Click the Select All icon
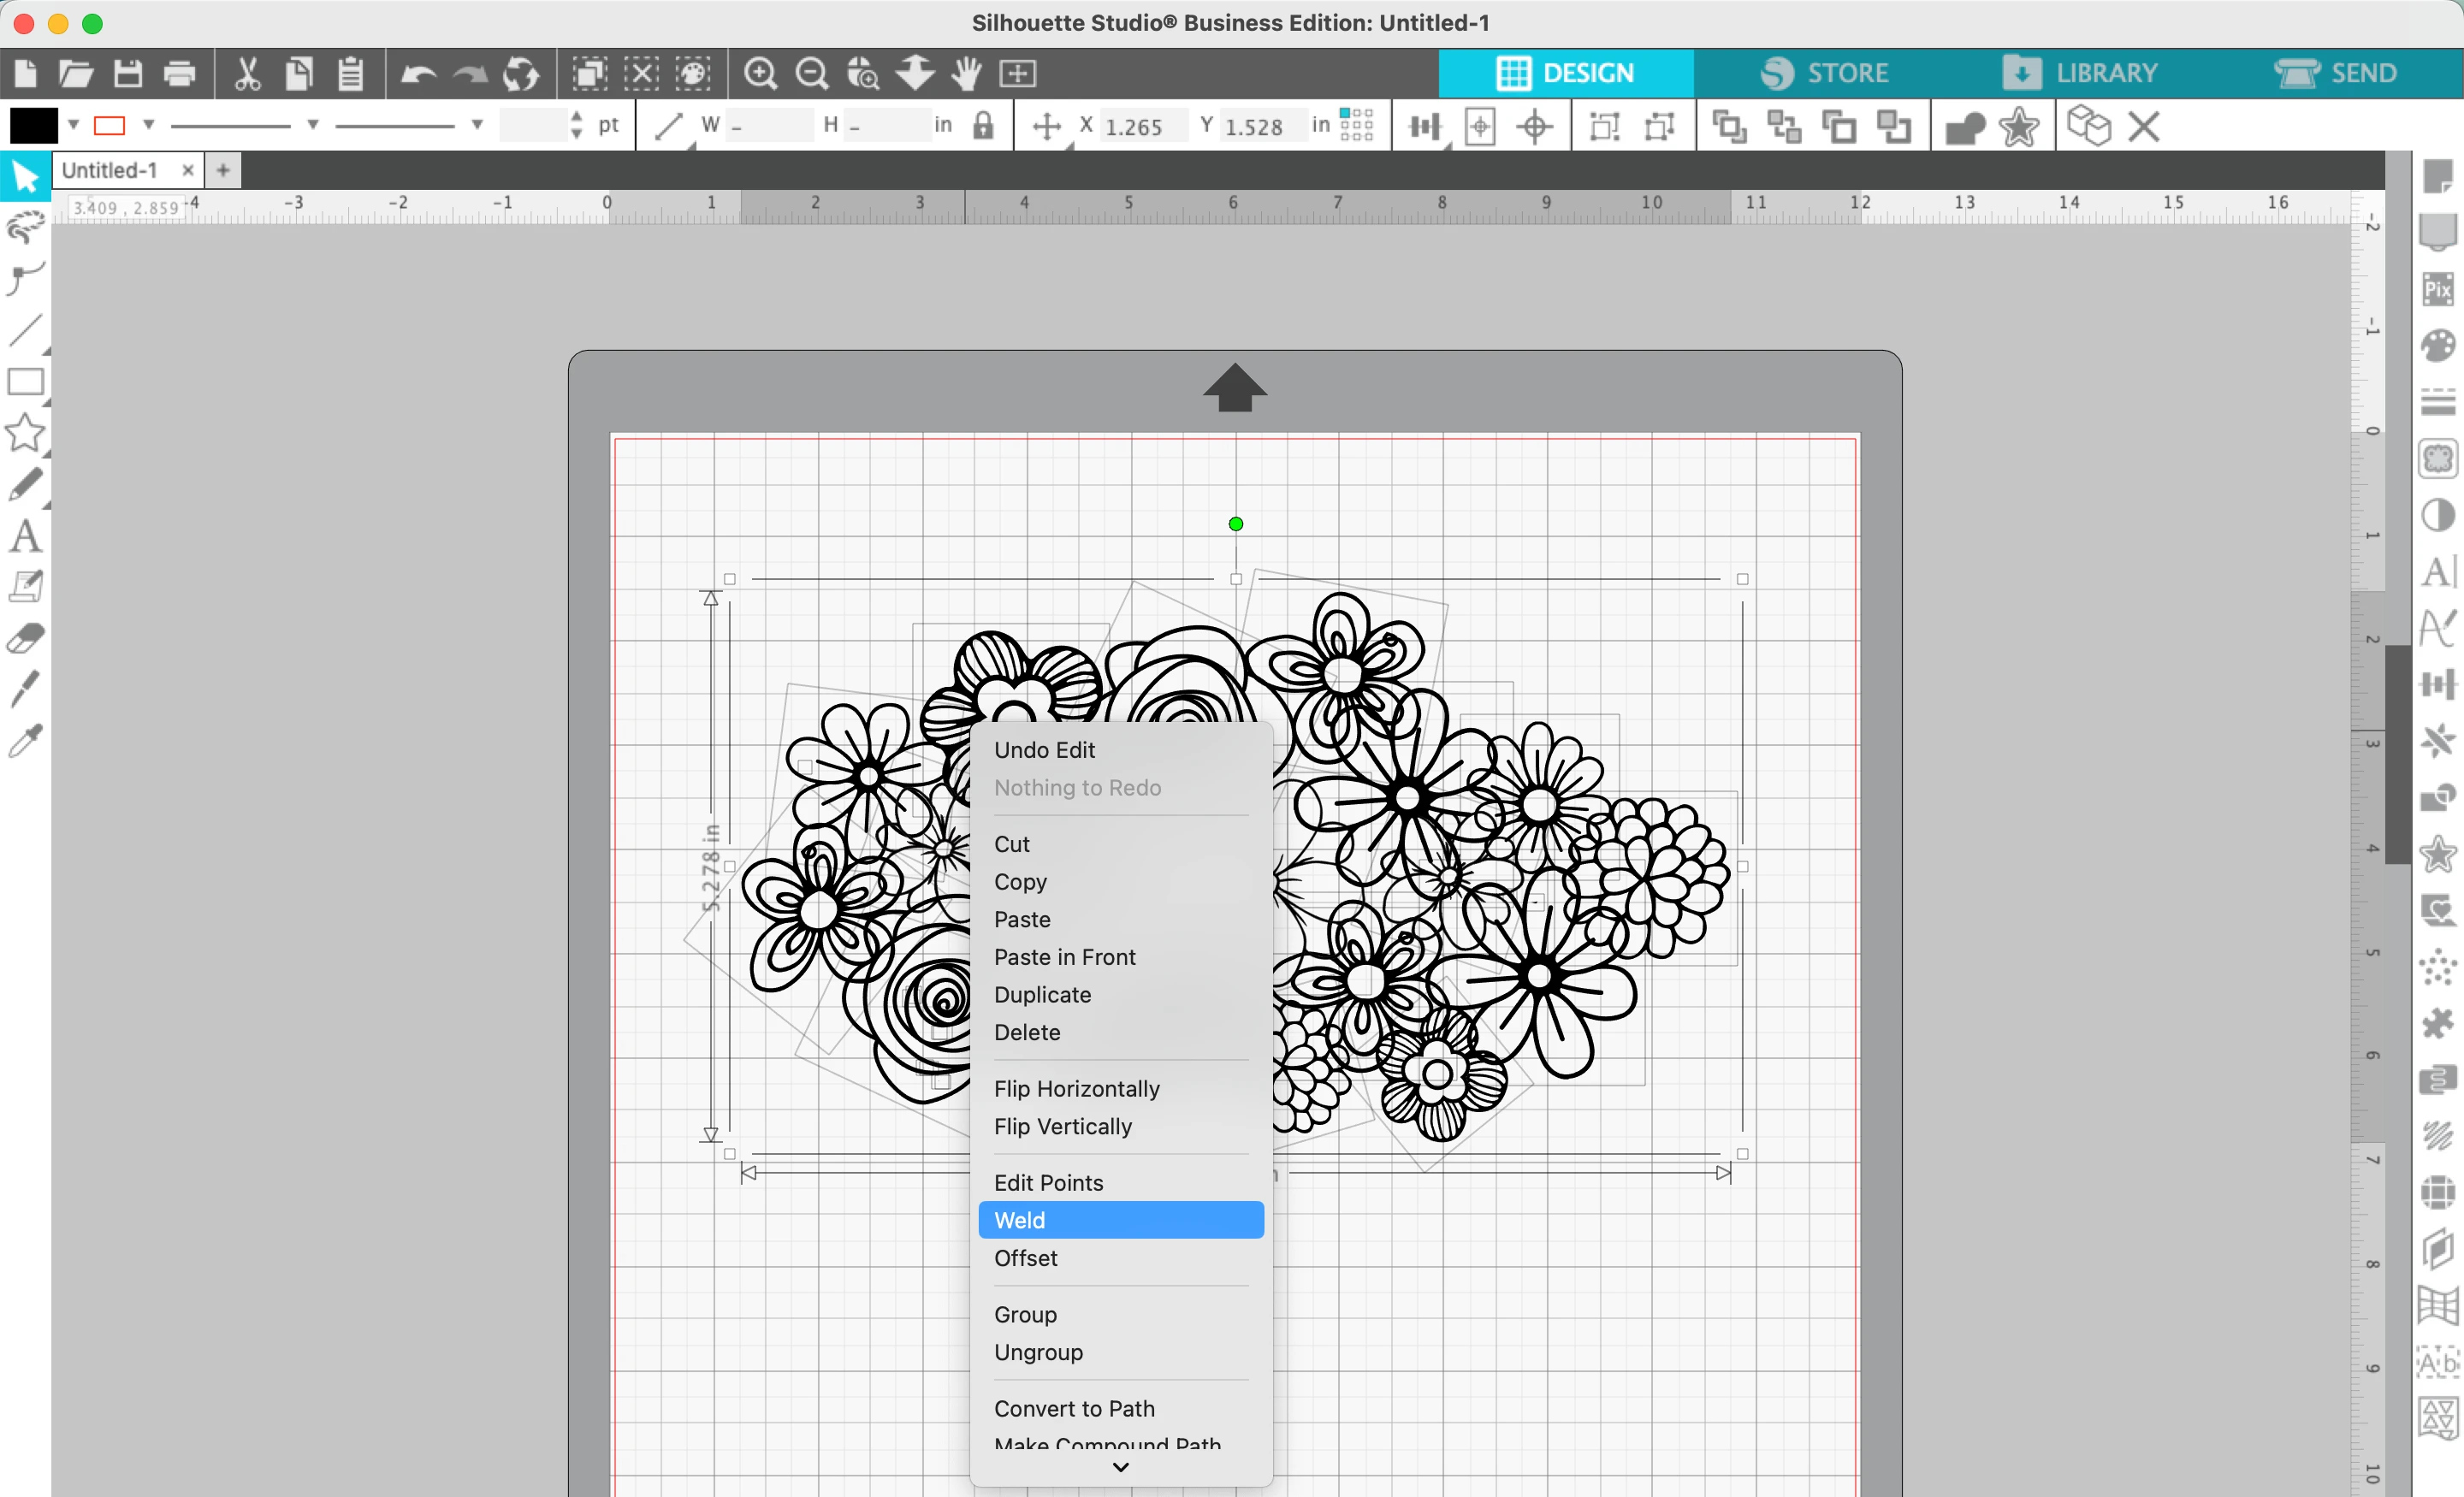This screenshot has height=1497, width=2464. 589,74
